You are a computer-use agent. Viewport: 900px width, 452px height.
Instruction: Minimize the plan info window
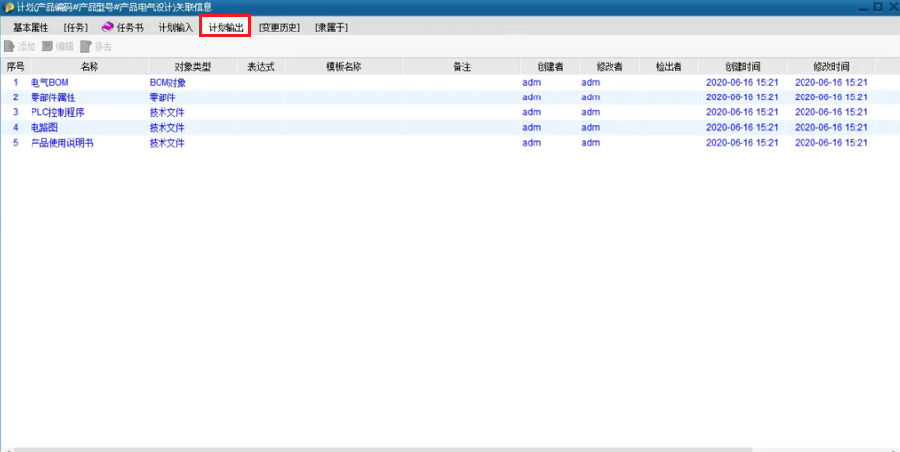click(862, 7)
